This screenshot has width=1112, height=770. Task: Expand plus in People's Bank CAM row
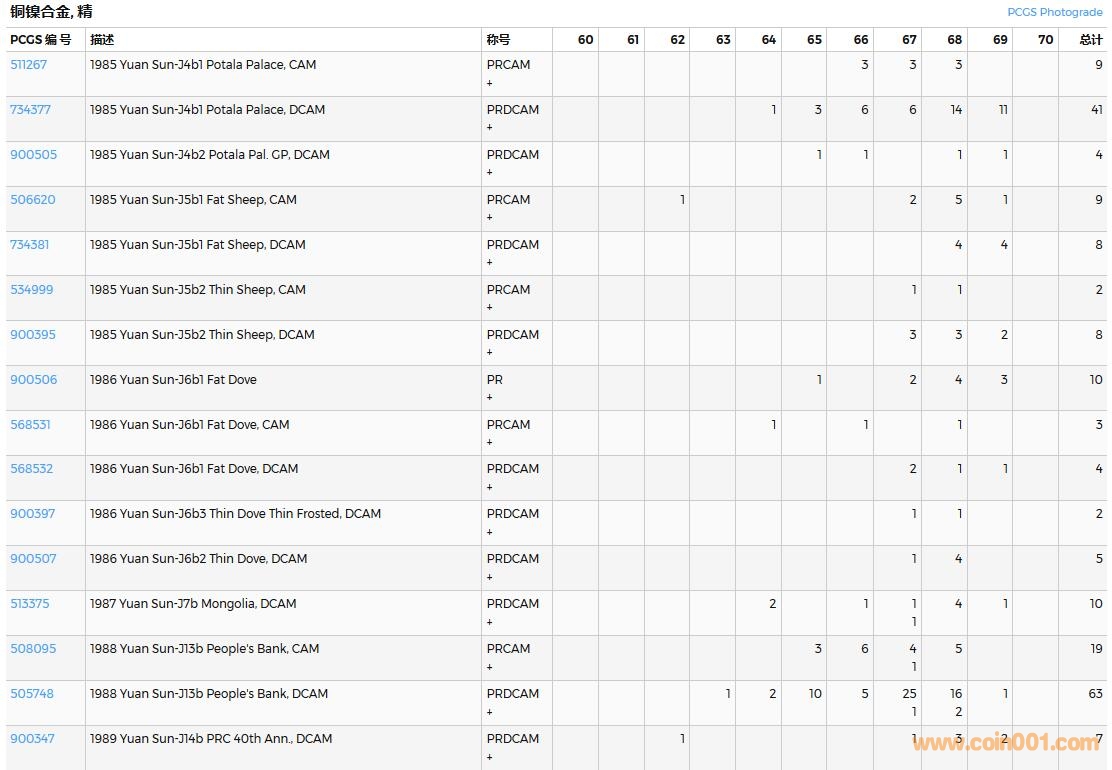[490, 667]
